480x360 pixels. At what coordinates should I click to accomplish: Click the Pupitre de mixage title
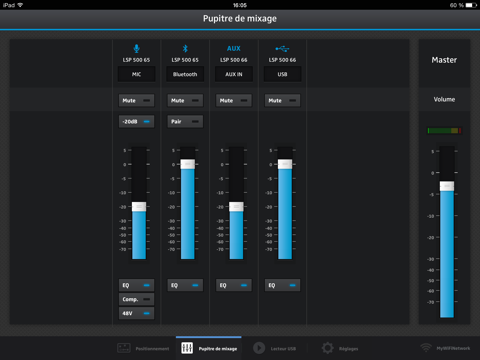coord(240,19)
